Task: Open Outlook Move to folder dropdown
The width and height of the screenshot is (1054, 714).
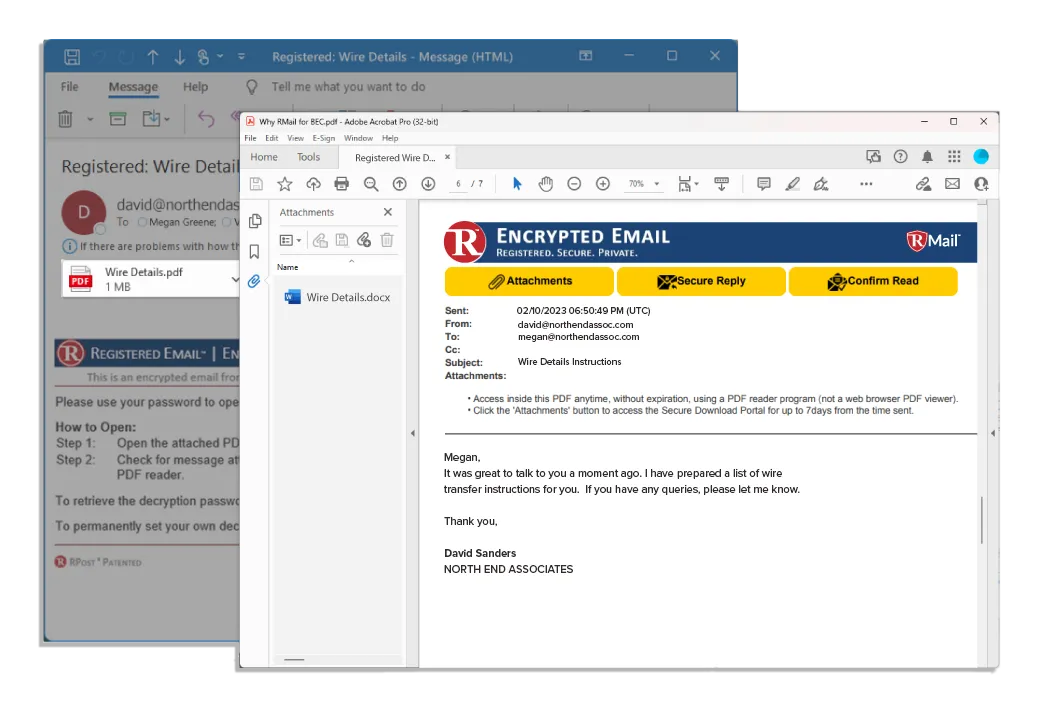Action: (155, 119)
